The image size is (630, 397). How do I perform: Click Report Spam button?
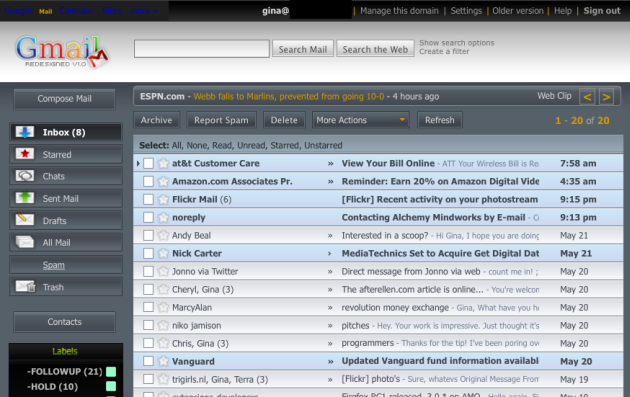click(x=221, y=120)
